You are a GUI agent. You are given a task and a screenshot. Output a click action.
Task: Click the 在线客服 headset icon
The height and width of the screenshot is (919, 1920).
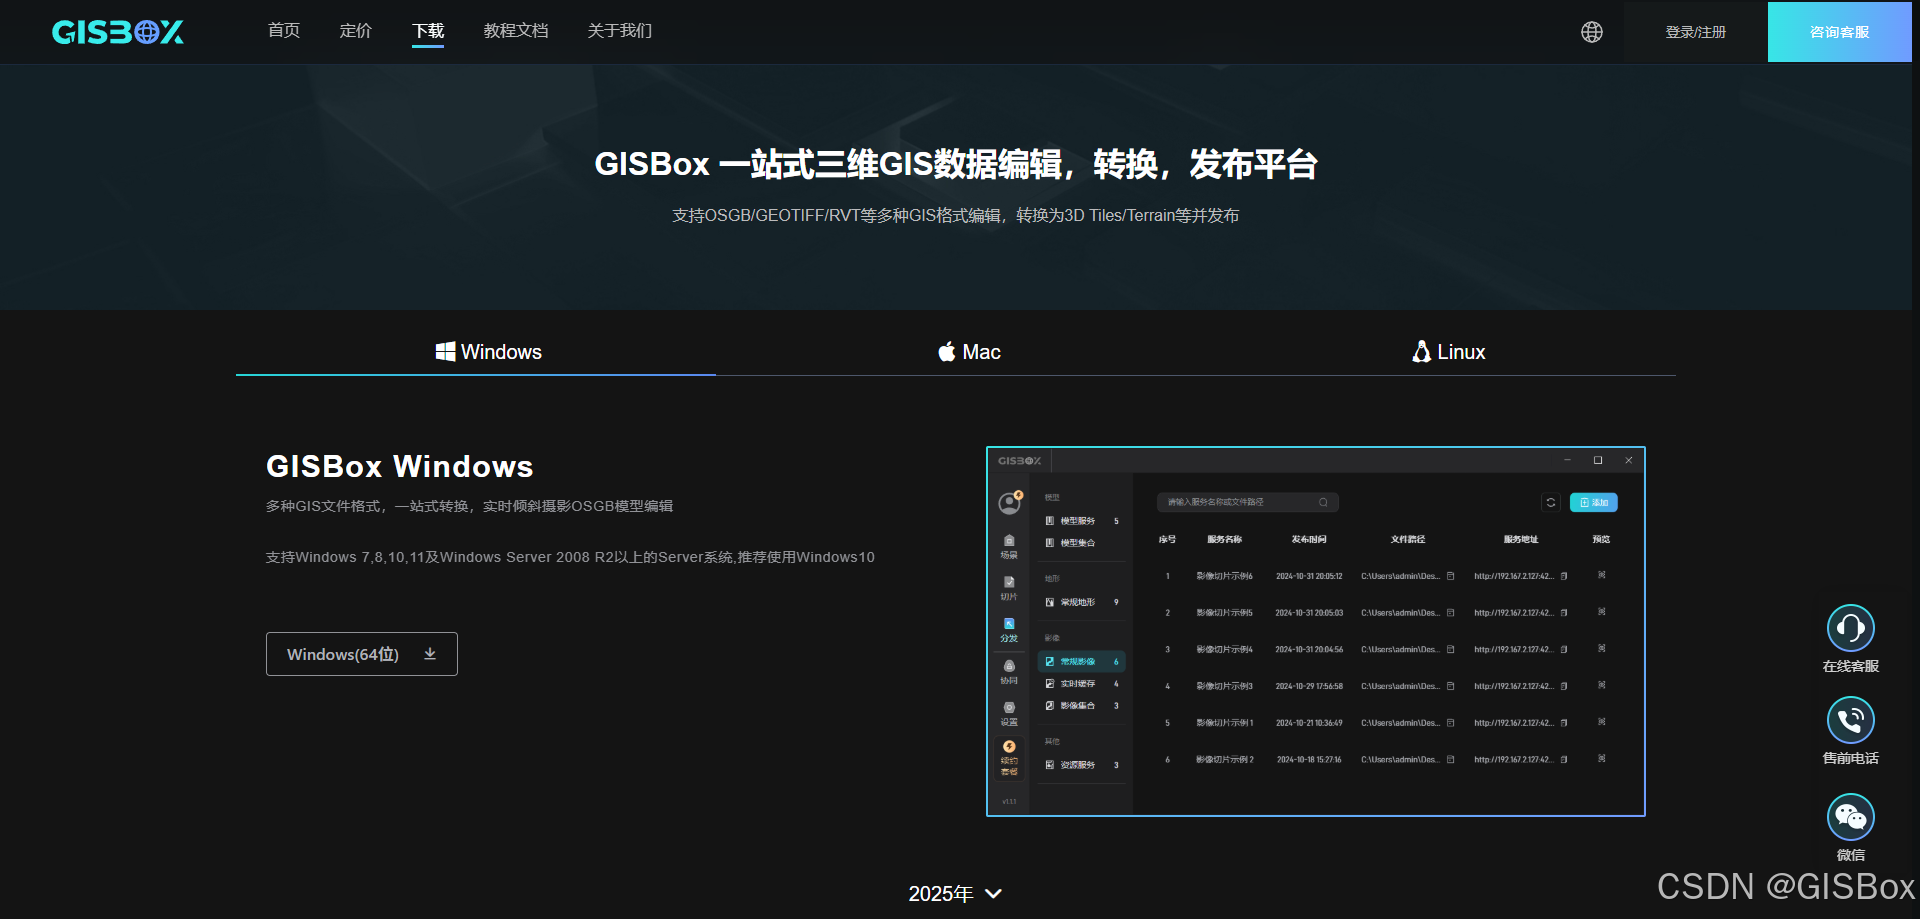point(1851,628)
